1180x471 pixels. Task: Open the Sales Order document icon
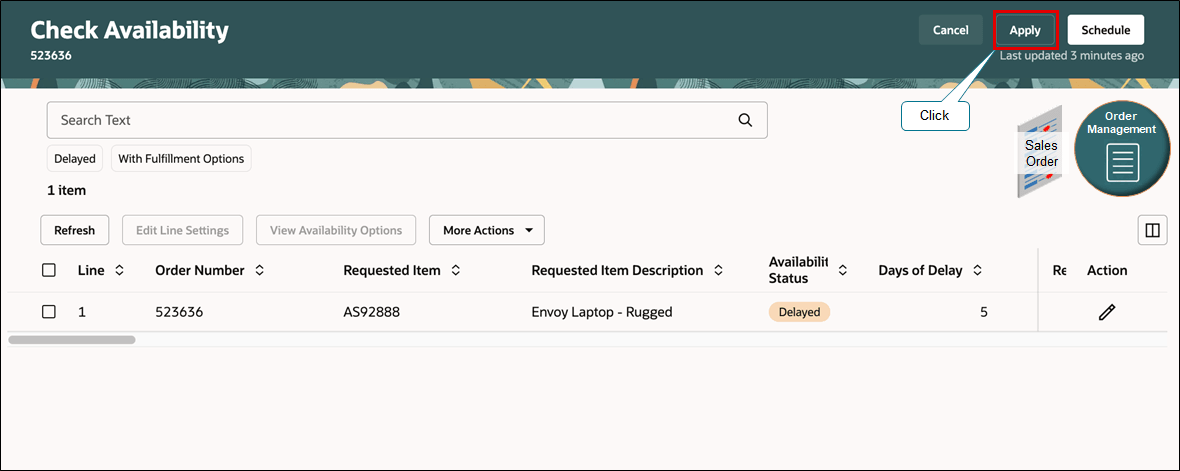[1041, 152]
